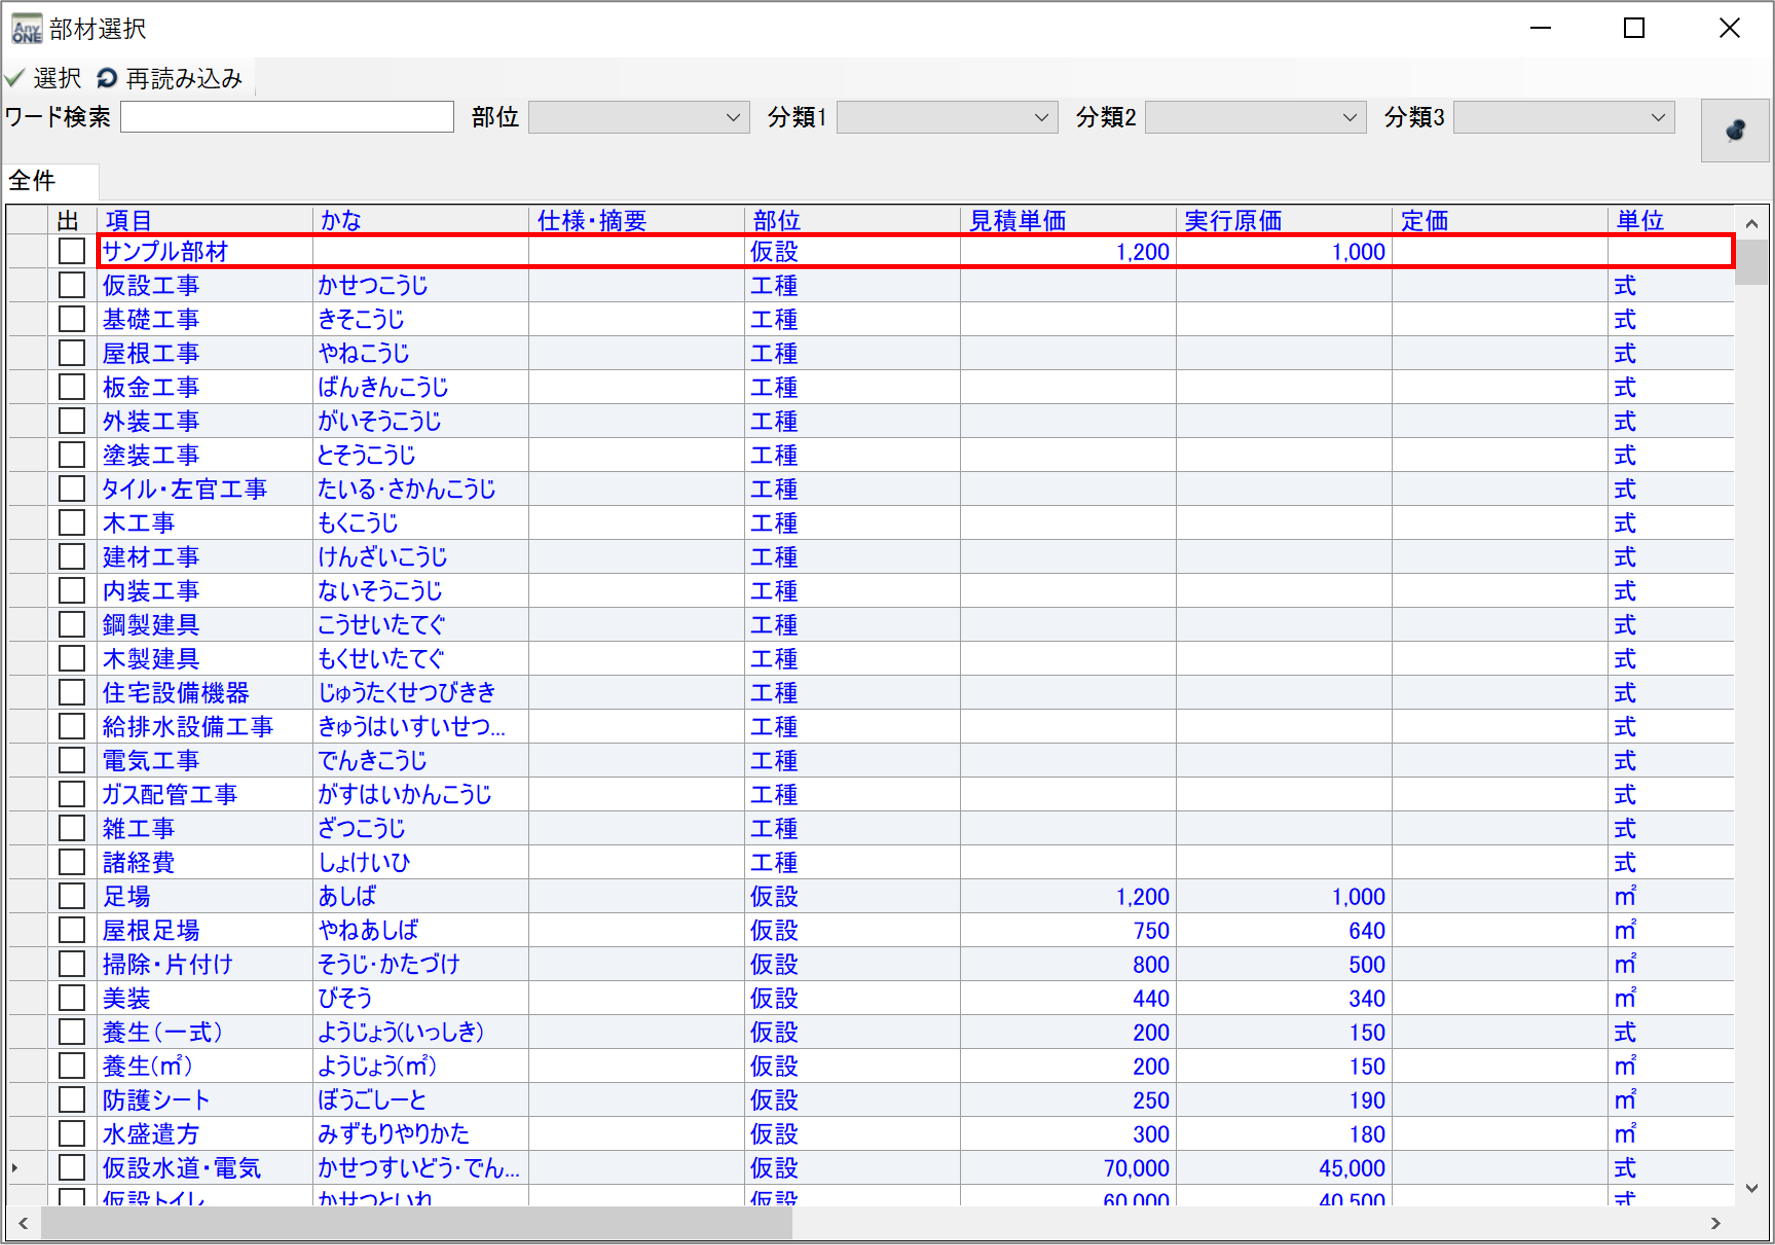Click the vertical scrollbar up arrow
Image resolution: width=1775 pixels, height=1245 pixels.
click(x=1751, y=224)
